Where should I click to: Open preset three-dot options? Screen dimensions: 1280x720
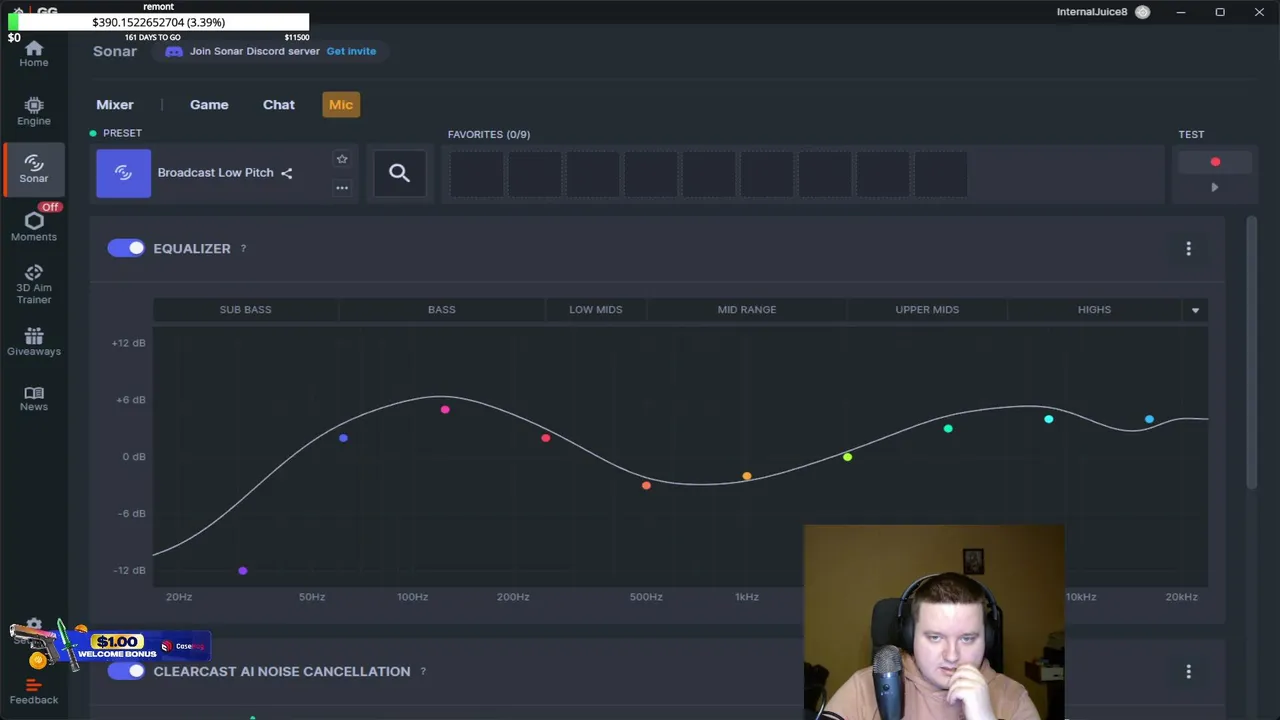pyautogui.click(x=342, y=188)
